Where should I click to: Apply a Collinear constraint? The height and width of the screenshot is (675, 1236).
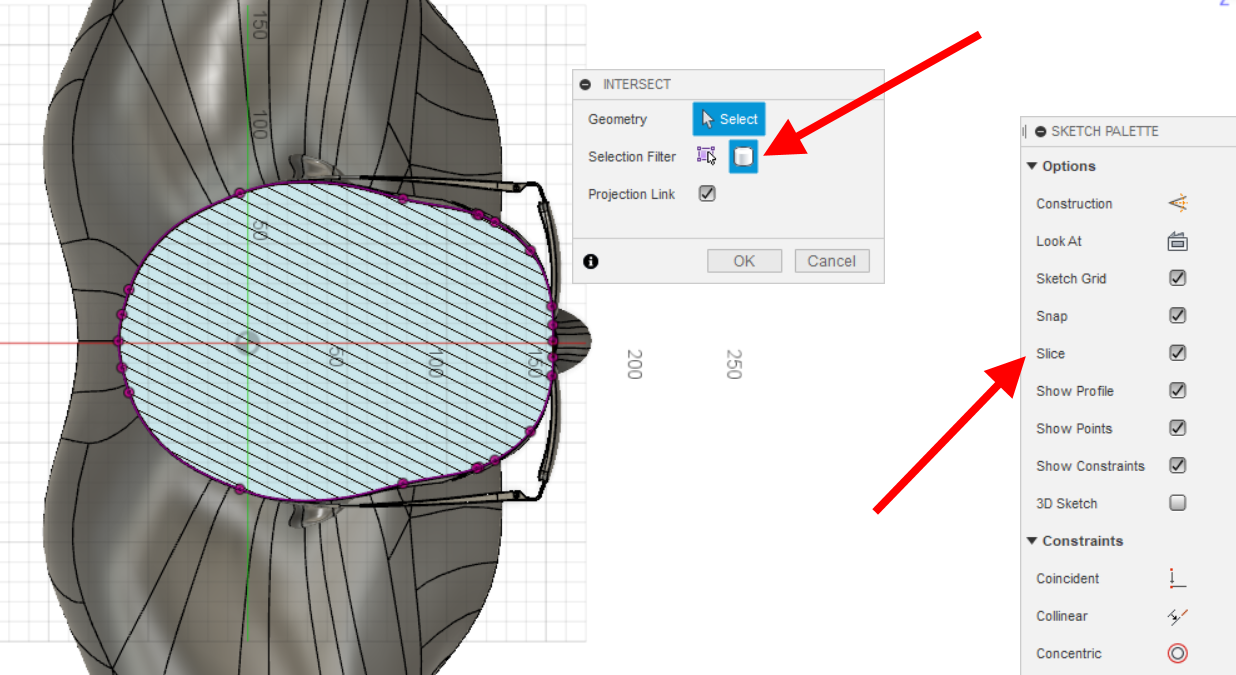coord(1176,616)
